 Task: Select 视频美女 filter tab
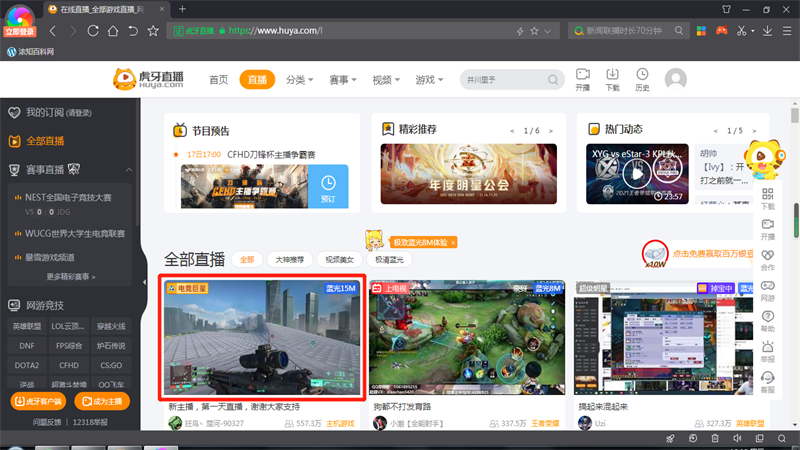point(339,260)
